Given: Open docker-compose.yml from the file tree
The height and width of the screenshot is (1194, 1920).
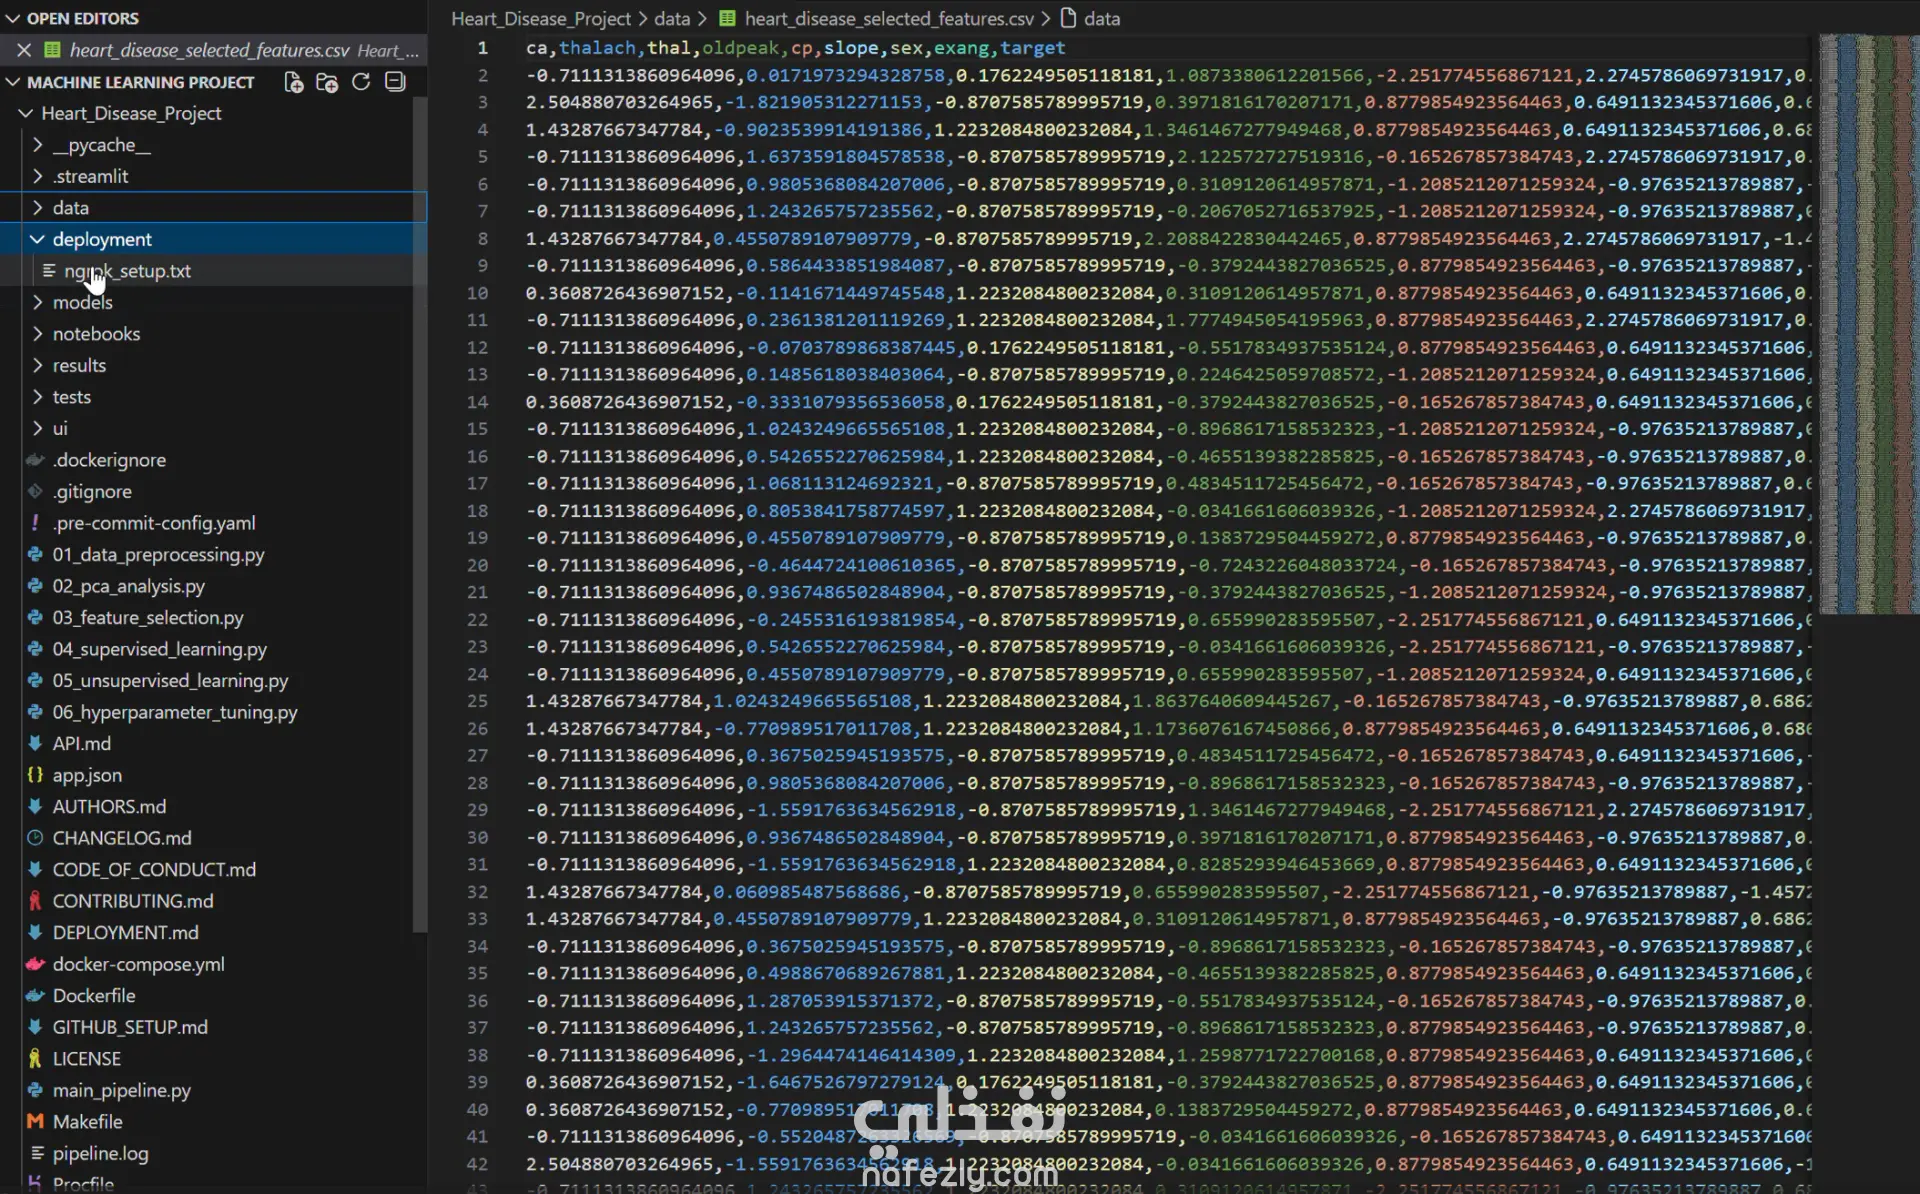Looking at the screenshot, I should click(x=138, y=964).
